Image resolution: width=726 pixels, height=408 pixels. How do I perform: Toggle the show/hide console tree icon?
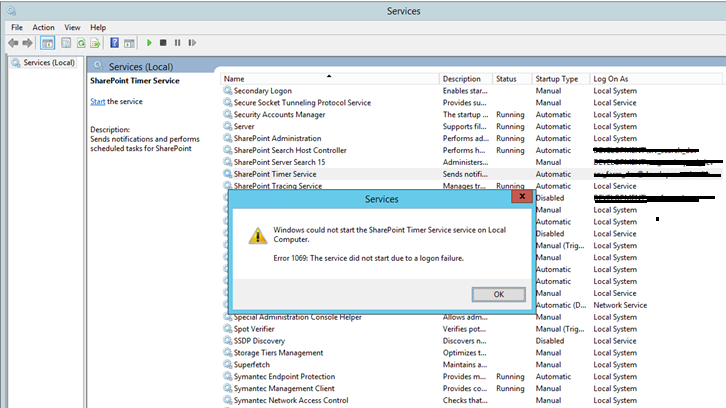pyautogui.click(x=47, y=43)
